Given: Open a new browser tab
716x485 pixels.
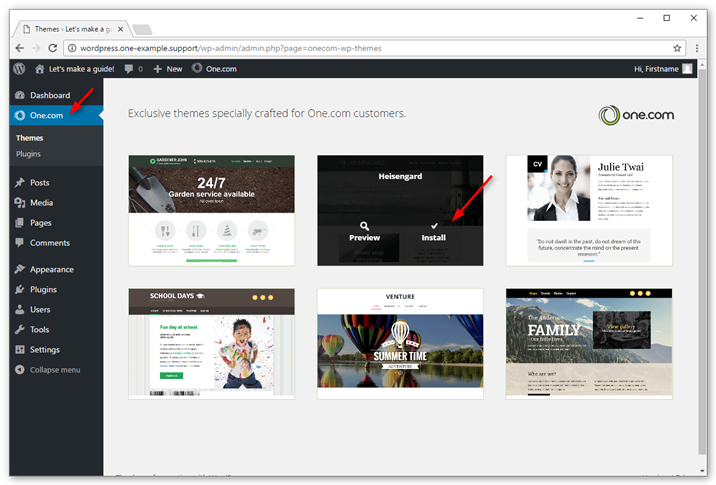Looking at the screenshot, I should [142, 30].
